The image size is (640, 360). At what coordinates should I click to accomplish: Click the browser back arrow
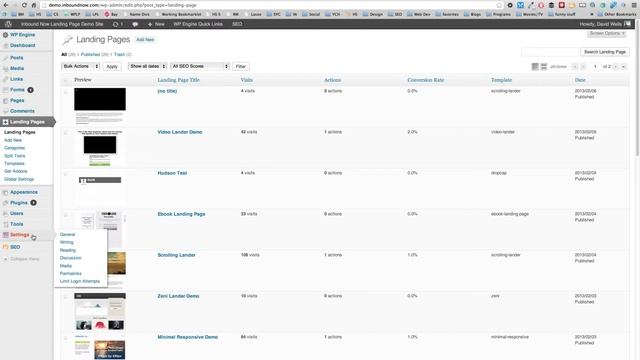[6, 5]
